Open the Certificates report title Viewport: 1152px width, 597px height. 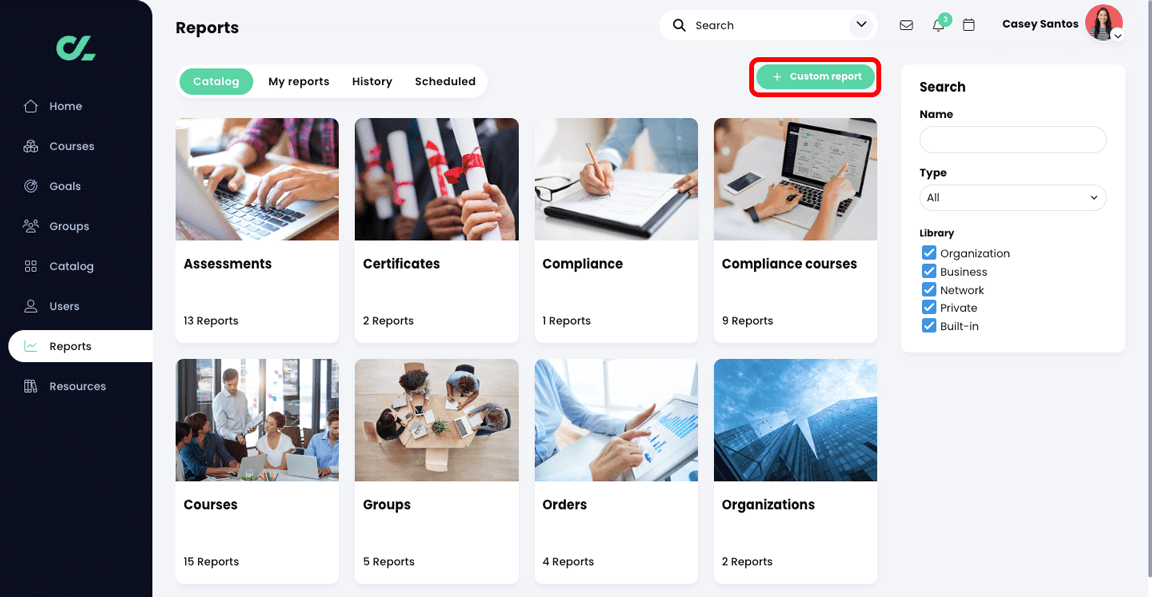[x=401, y=264]
